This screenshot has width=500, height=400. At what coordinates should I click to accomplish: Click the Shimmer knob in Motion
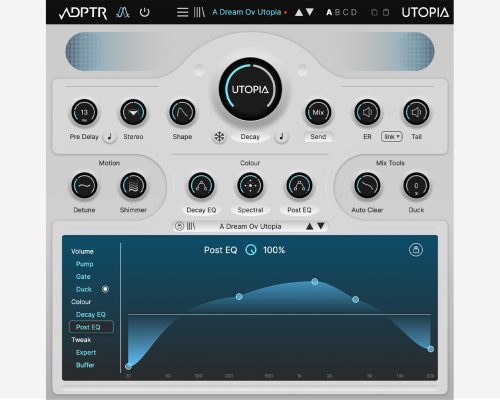(133, 186)
